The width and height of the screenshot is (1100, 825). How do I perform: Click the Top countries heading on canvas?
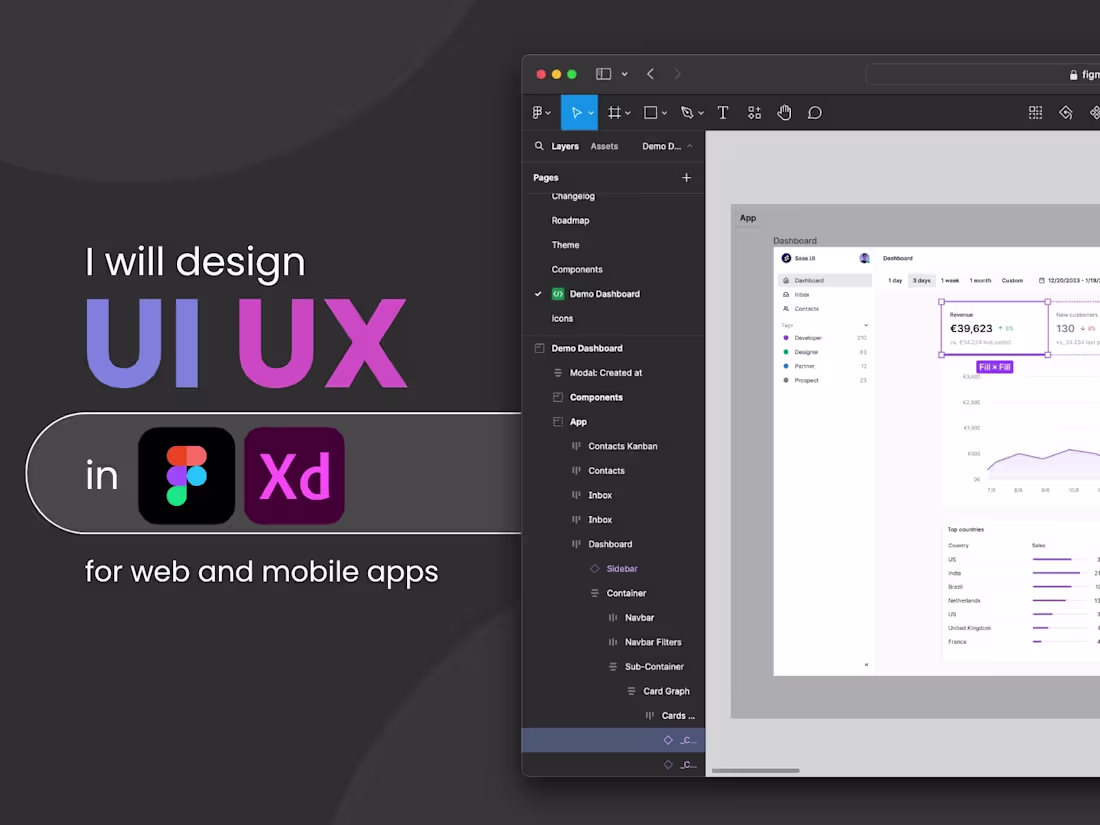pyautogui.click(x=966, y=530)
